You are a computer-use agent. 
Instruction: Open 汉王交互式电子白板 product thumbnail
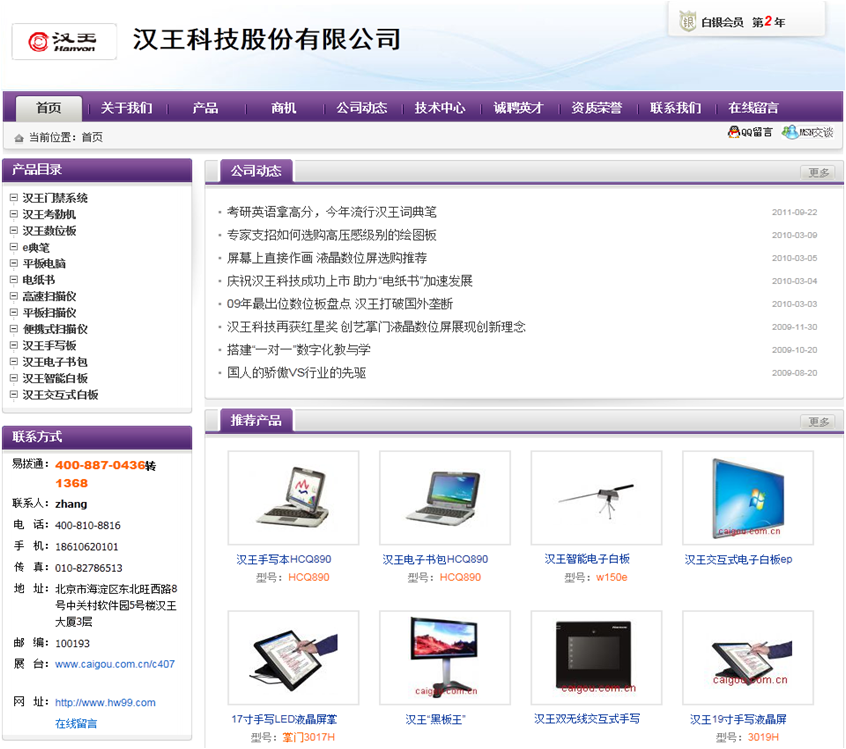[x=748, y=498]
